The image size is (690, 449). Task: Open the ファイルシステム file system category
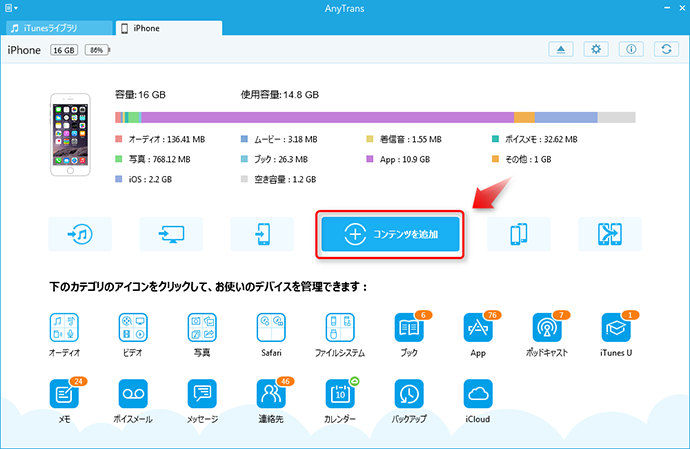coord(340,328)
